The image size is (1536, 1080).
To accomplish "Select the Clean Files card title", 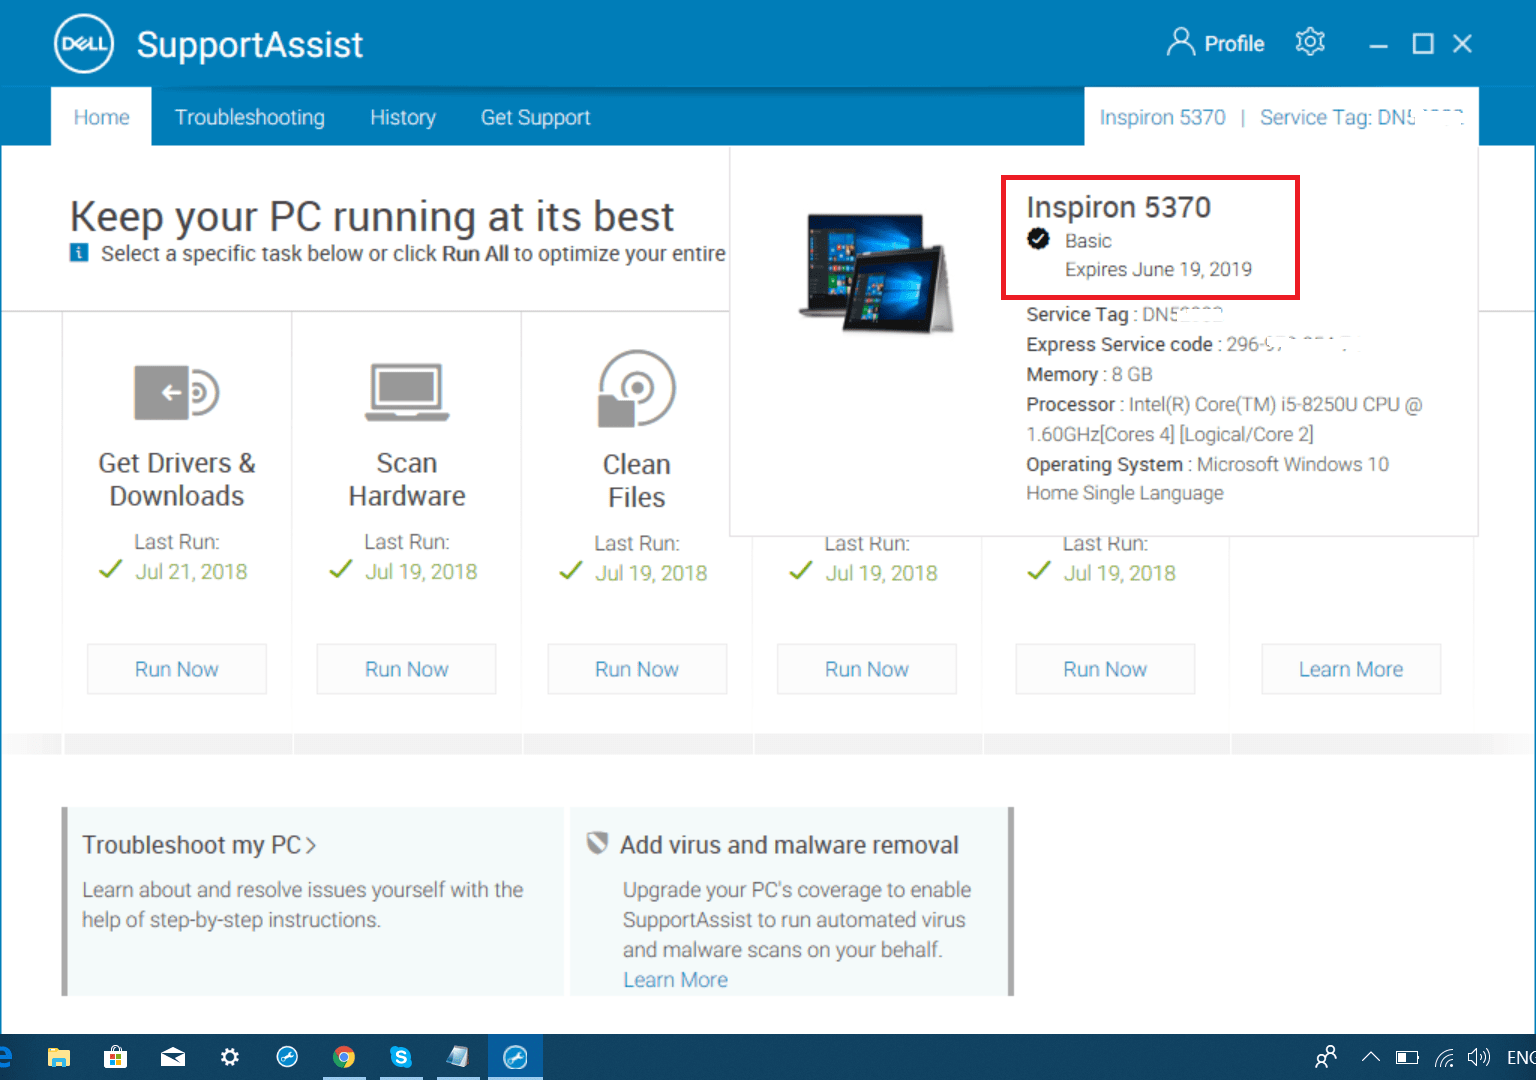I will 637,480.
